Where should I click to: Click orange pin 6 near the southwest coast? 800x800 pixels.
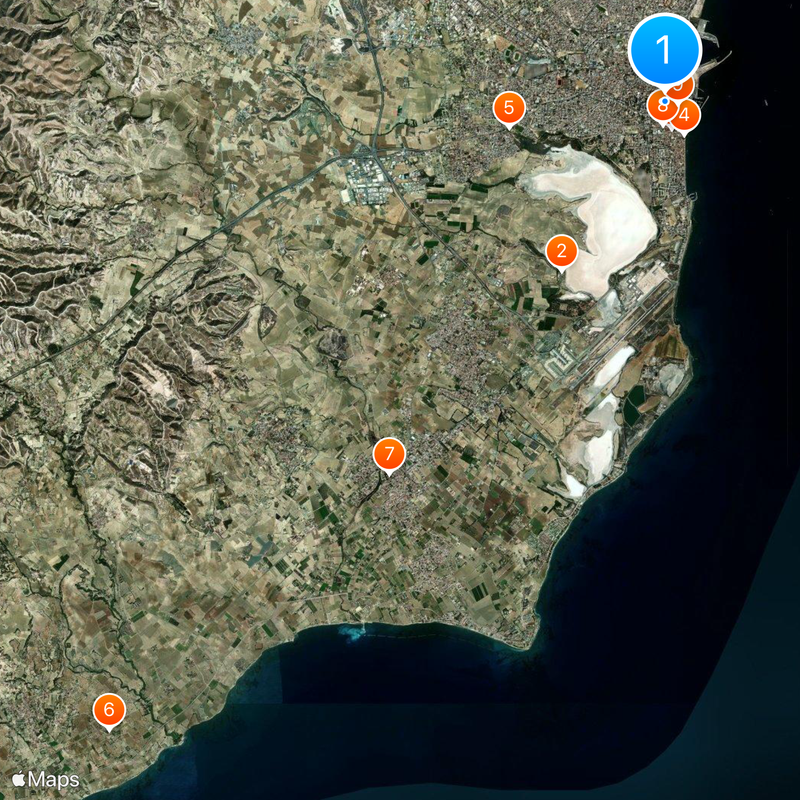109,710
